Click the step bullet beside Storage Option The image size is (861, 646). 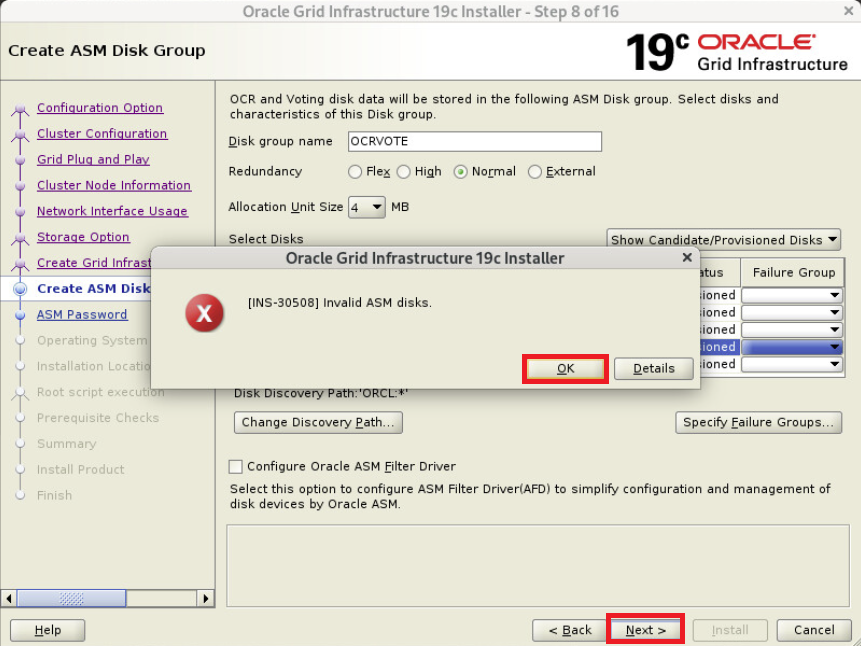click(x=20, y=237)
